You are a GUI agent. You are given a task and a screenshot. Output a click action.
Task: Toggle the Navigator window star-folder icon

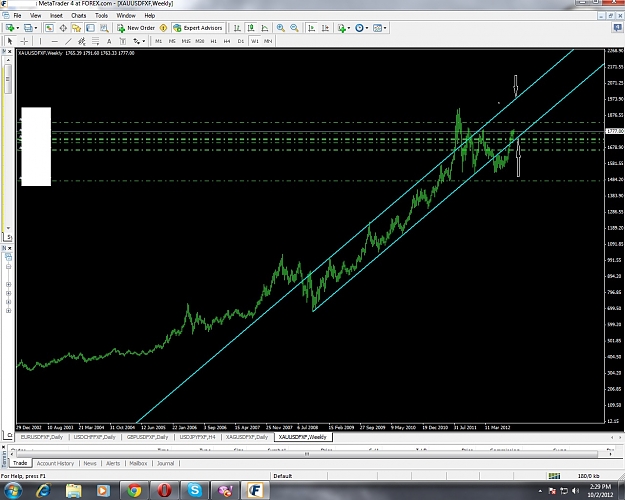pyautogui.click(x=77, y=28)
